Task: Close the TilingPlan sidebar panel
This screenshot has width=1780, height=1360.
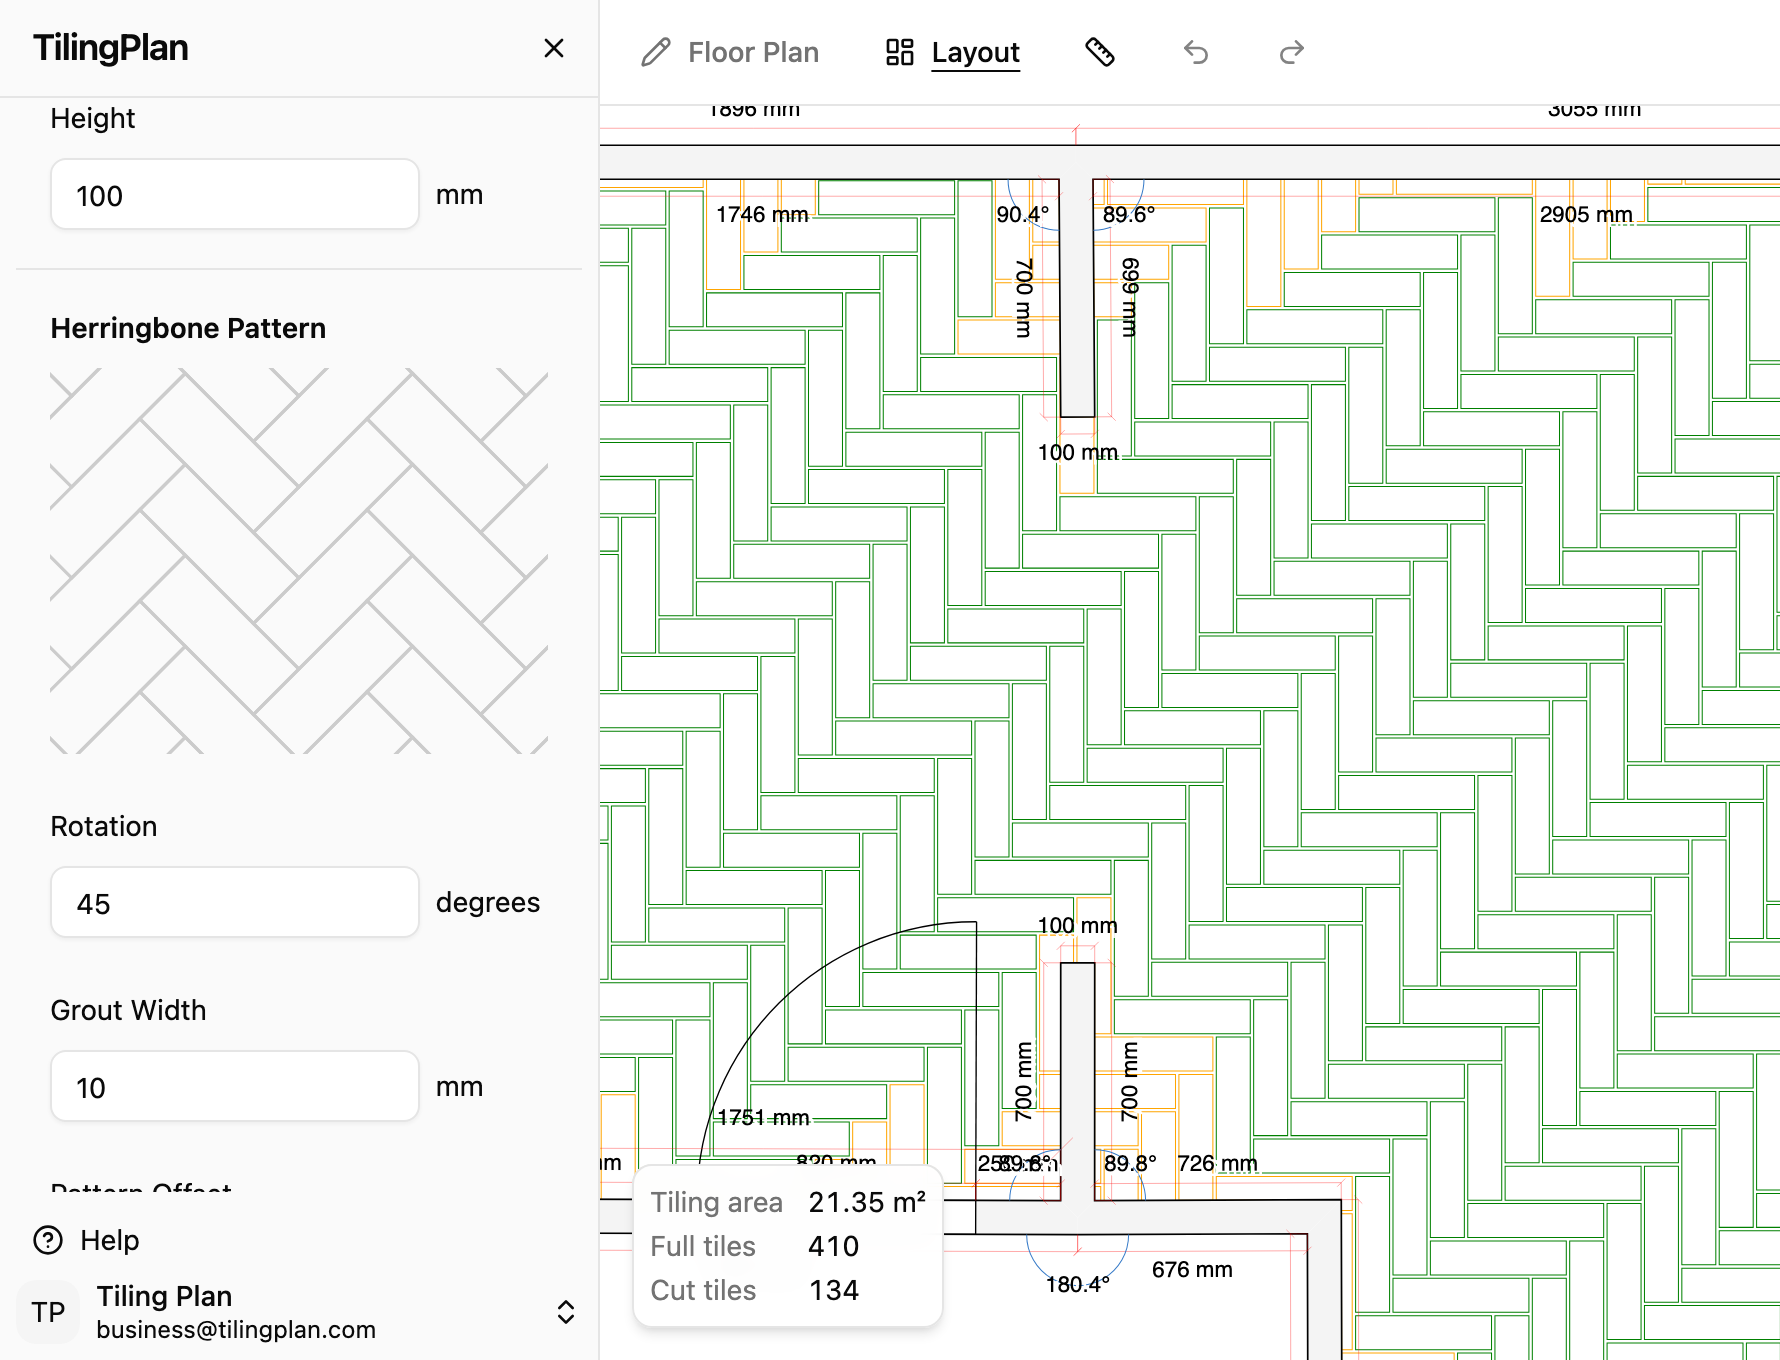Action: coord(554,48)
